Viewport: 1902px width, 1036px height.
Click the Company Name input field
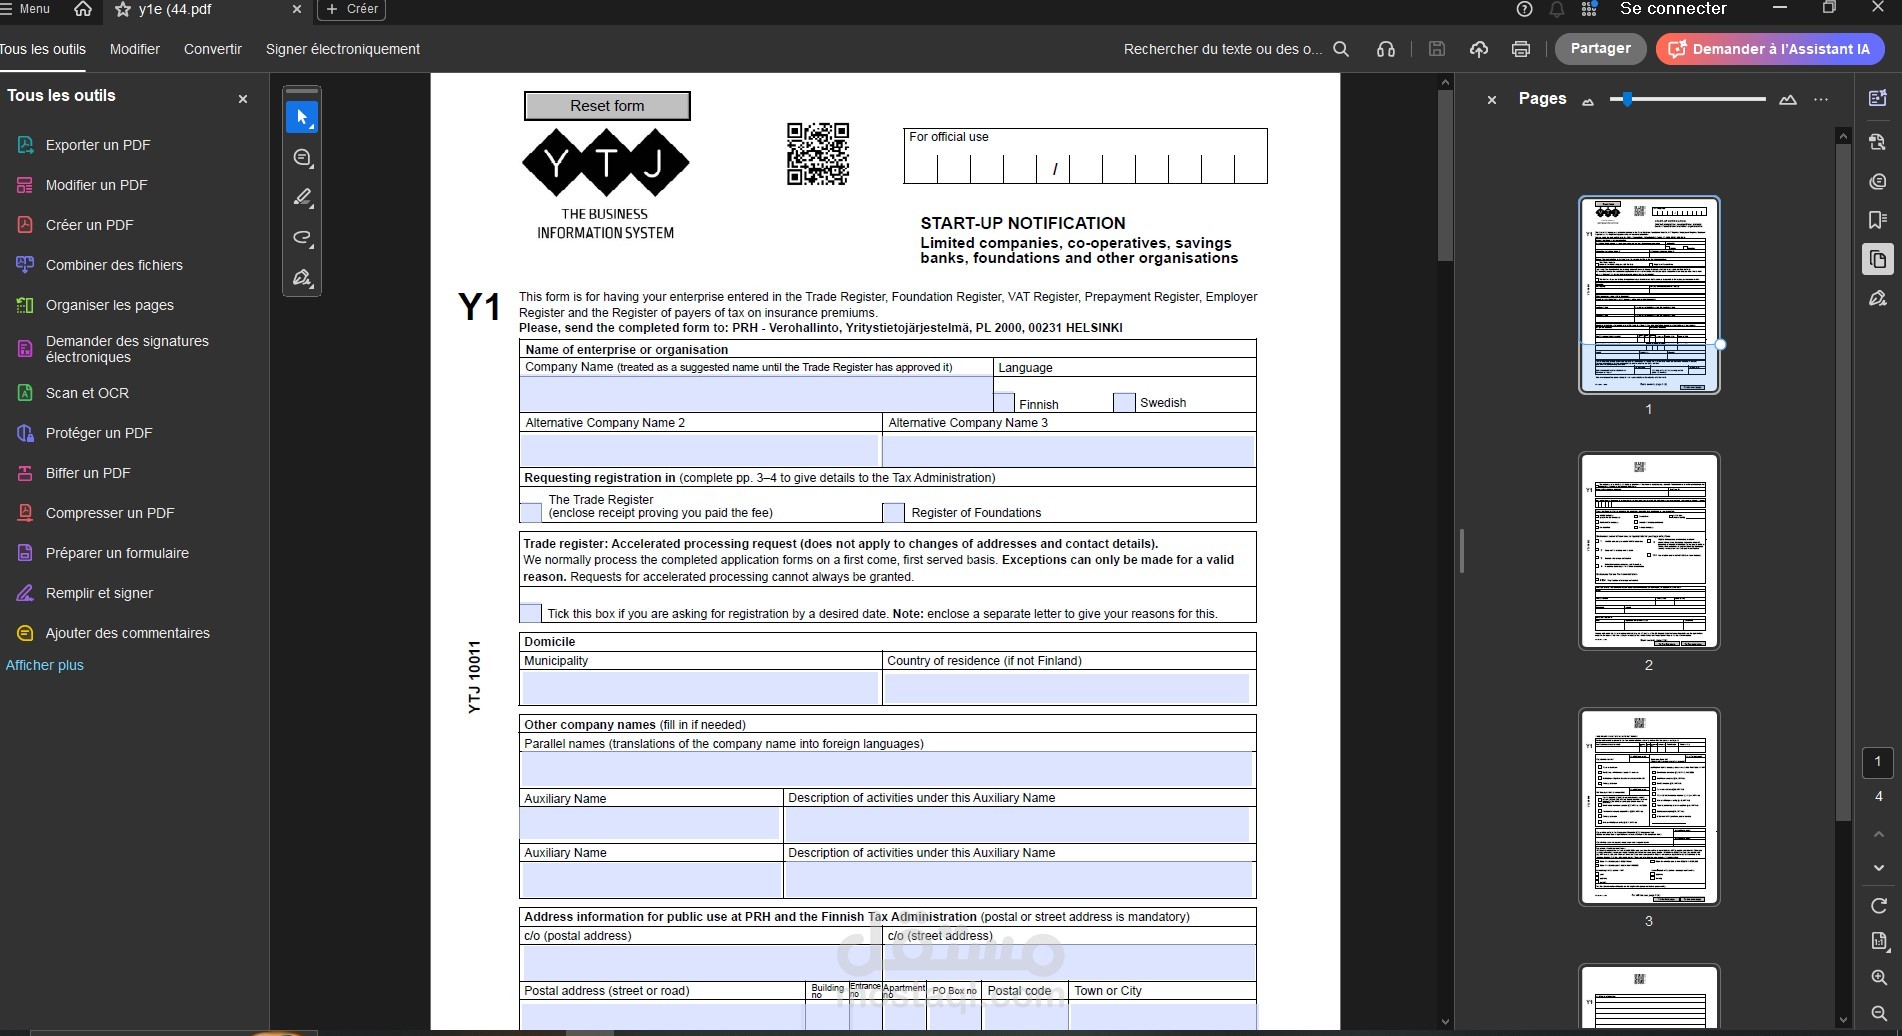tap(756, 393)
